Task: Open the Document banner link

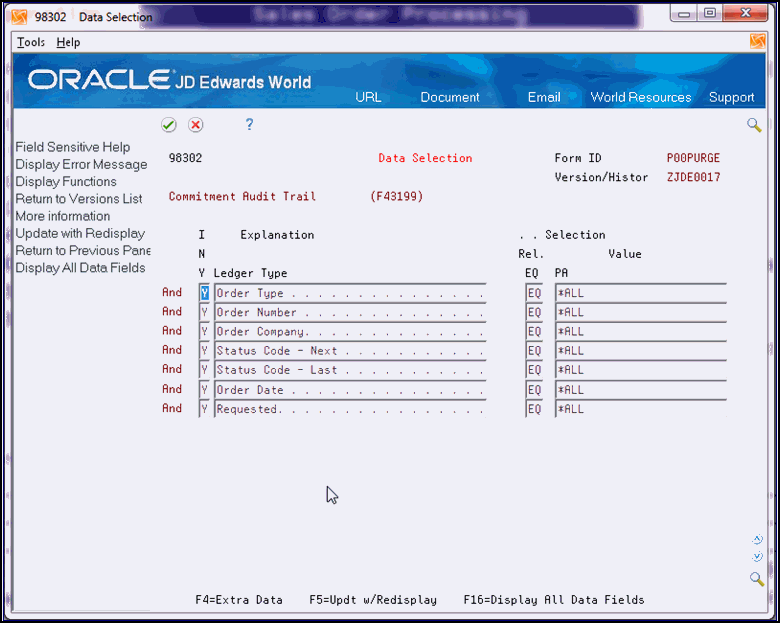Action: [450, 97]
